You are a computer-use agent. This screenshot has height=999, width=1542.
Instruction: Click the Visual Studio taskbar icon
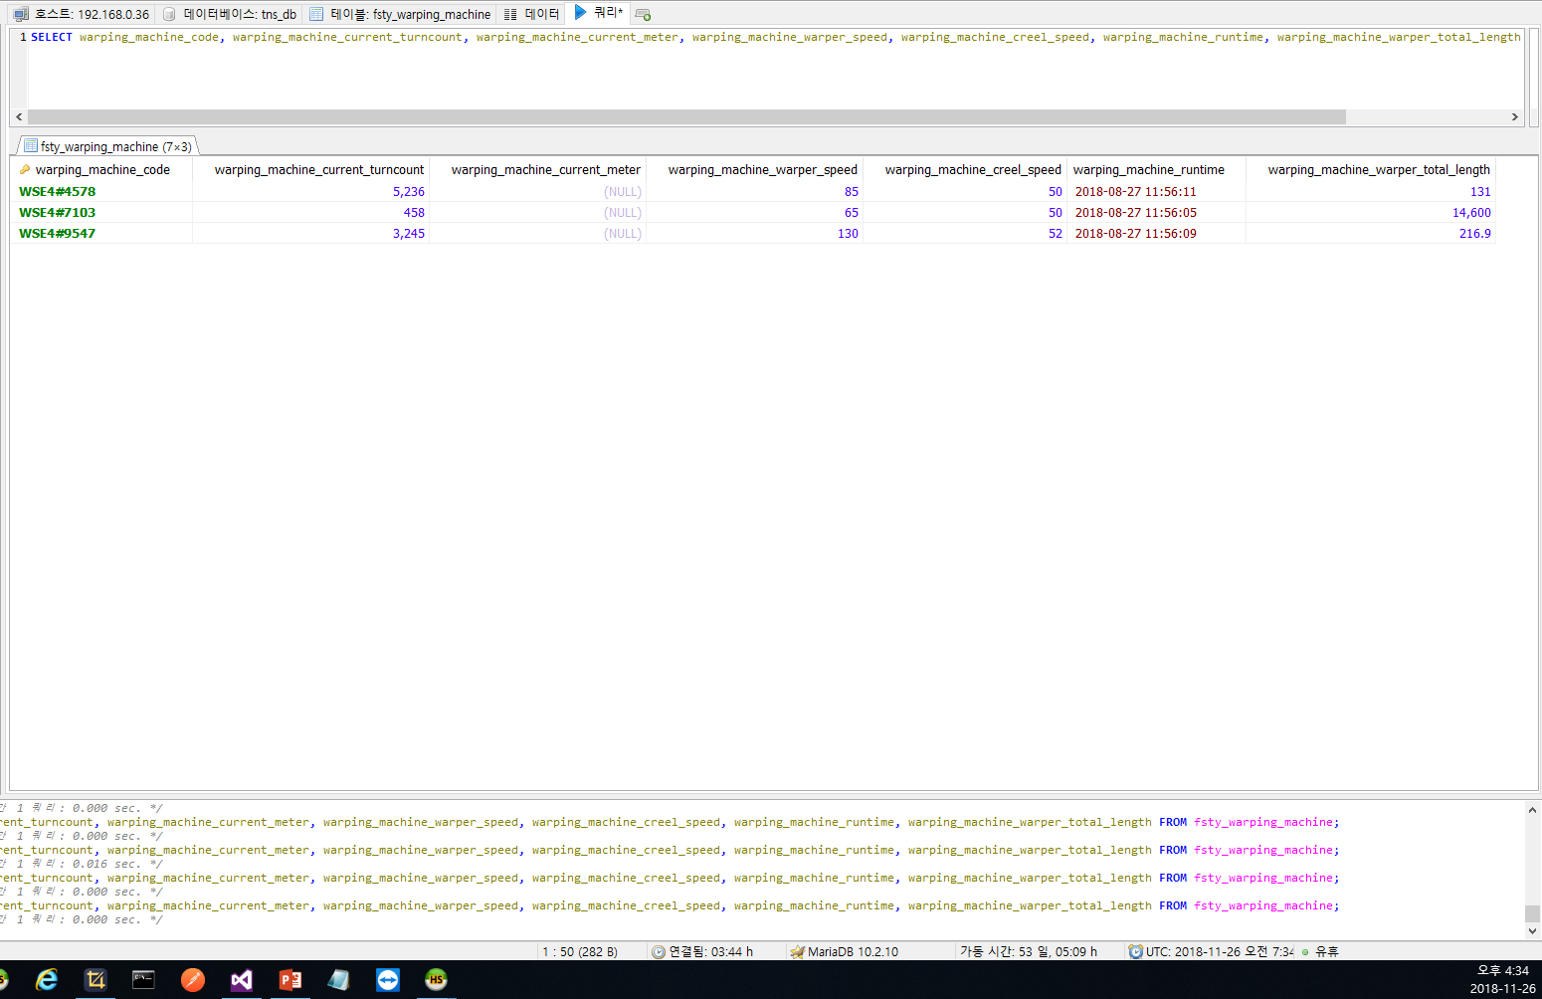point(241,980)
